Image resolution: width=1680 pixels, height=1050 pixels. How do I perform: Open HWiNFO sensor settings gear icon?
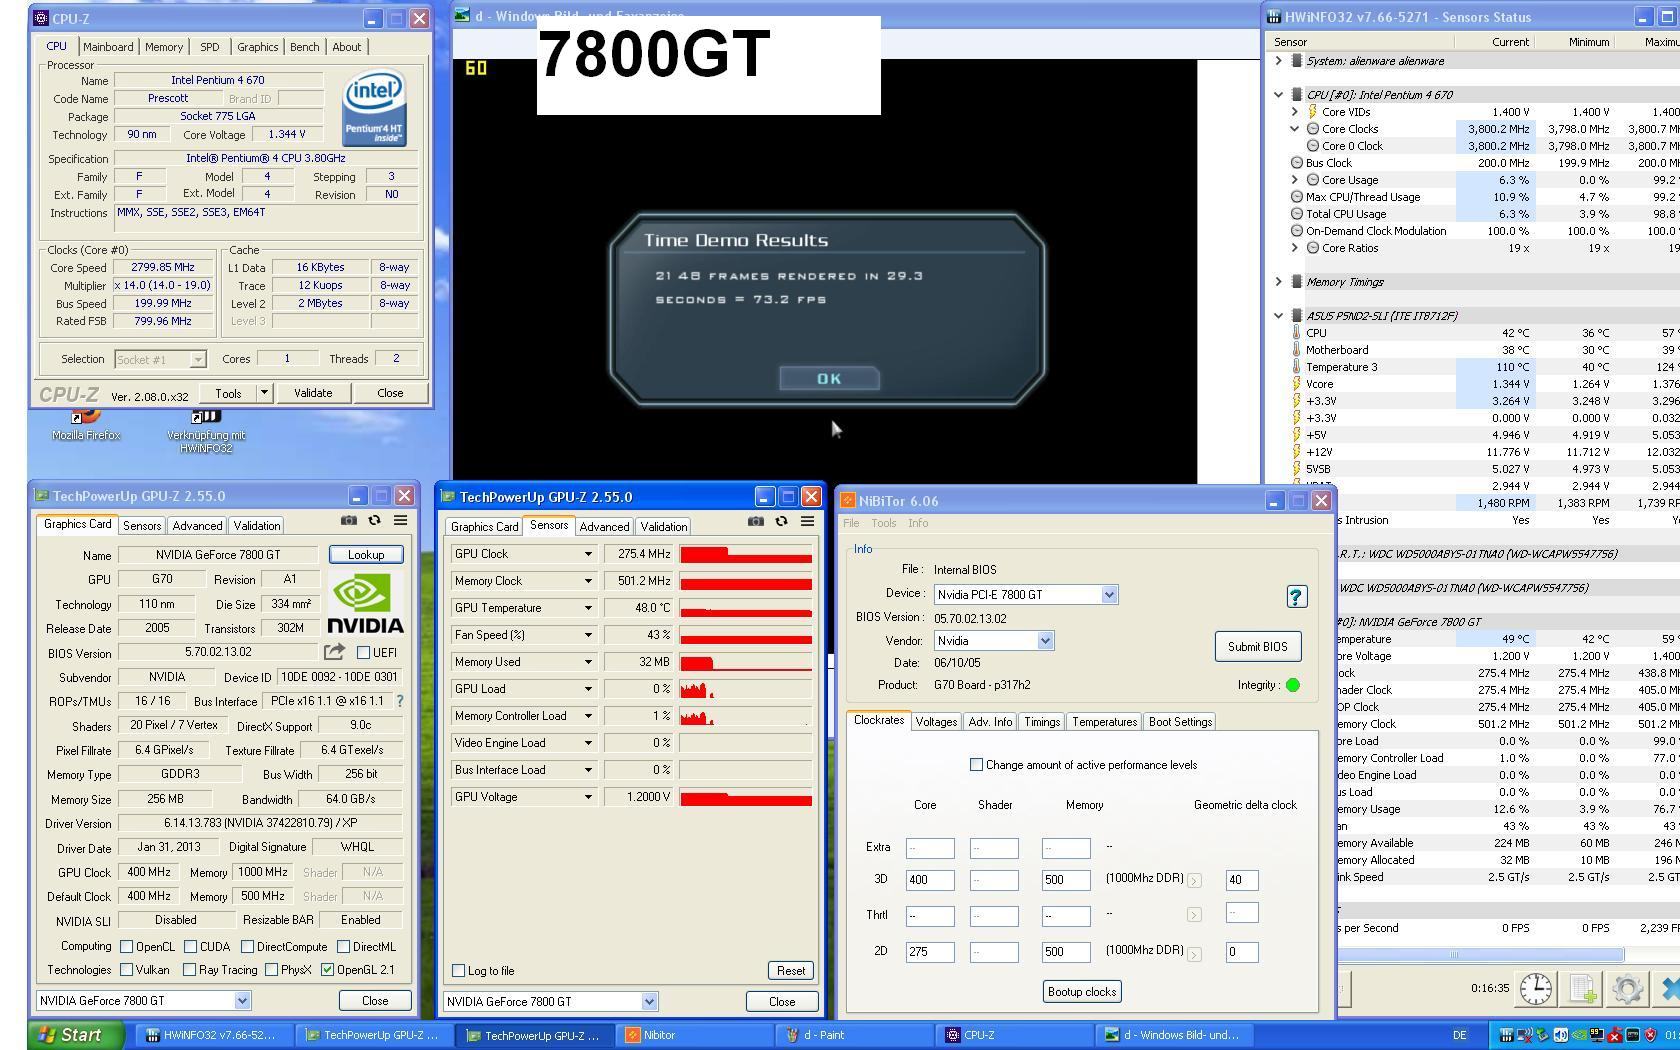point(1627,989)
